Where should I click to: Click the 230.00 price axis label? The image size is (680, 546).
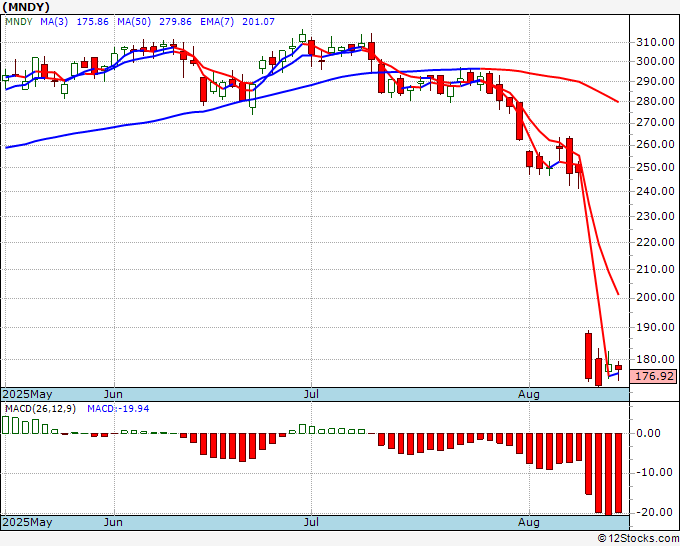click(655, 216)
